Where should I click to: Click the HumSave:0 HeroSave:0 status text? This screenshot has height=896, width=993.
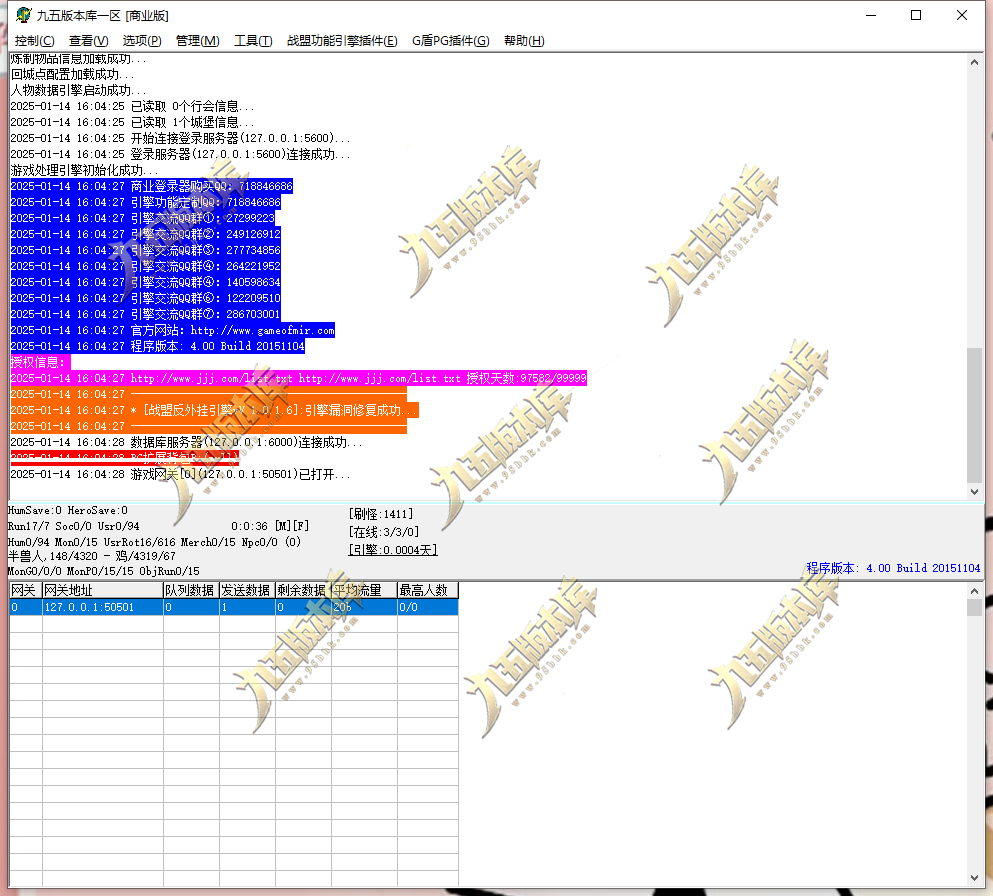68,510
